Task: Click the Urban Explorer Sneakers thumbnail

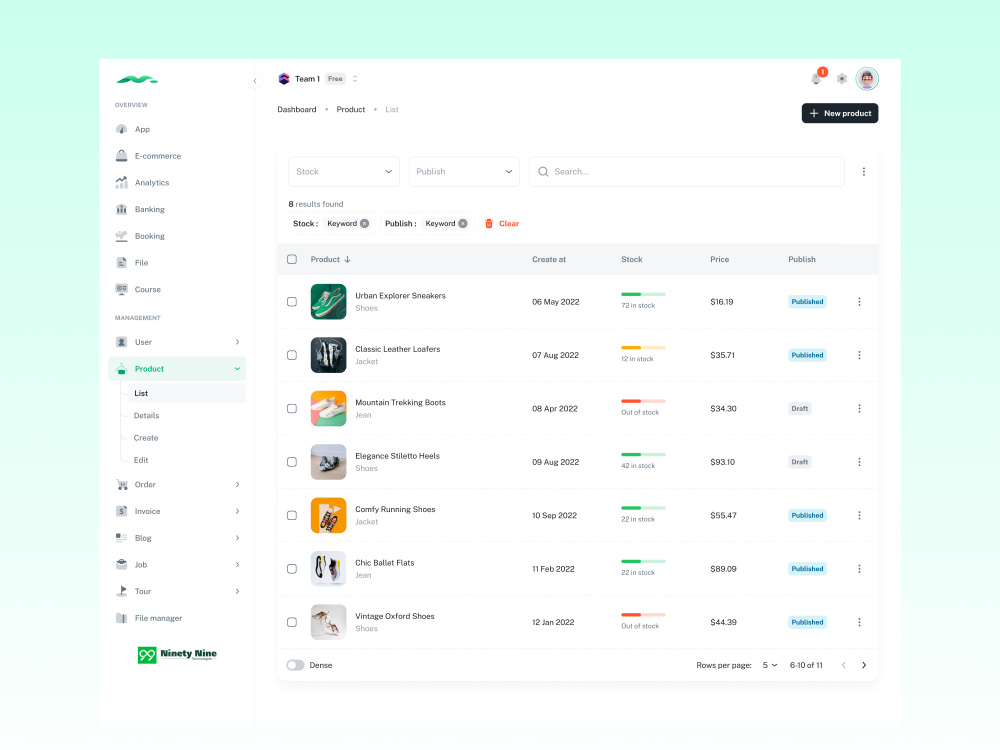Action: 328,302
